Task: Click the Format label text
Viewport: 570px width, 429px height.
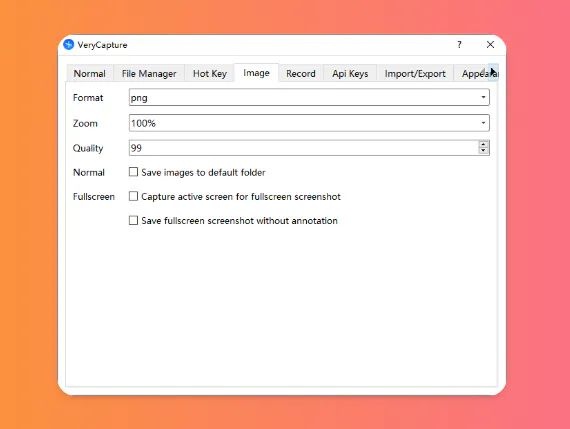Action: pyautogui.click(x=88, y=98)
